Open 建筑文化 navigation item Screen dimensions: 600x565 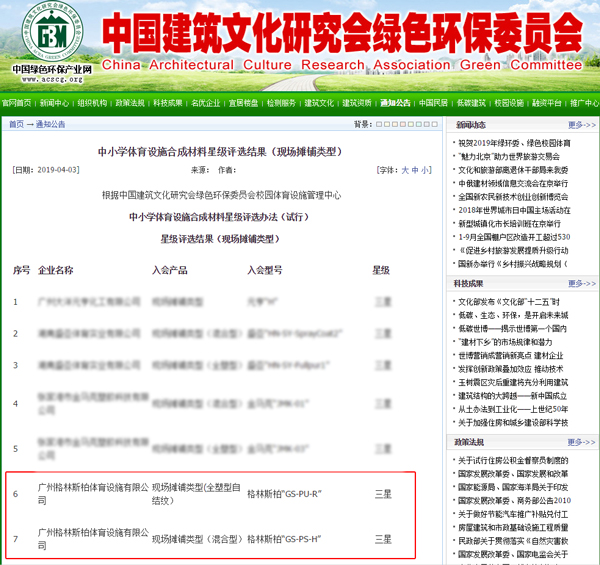[x=319, y=103]
